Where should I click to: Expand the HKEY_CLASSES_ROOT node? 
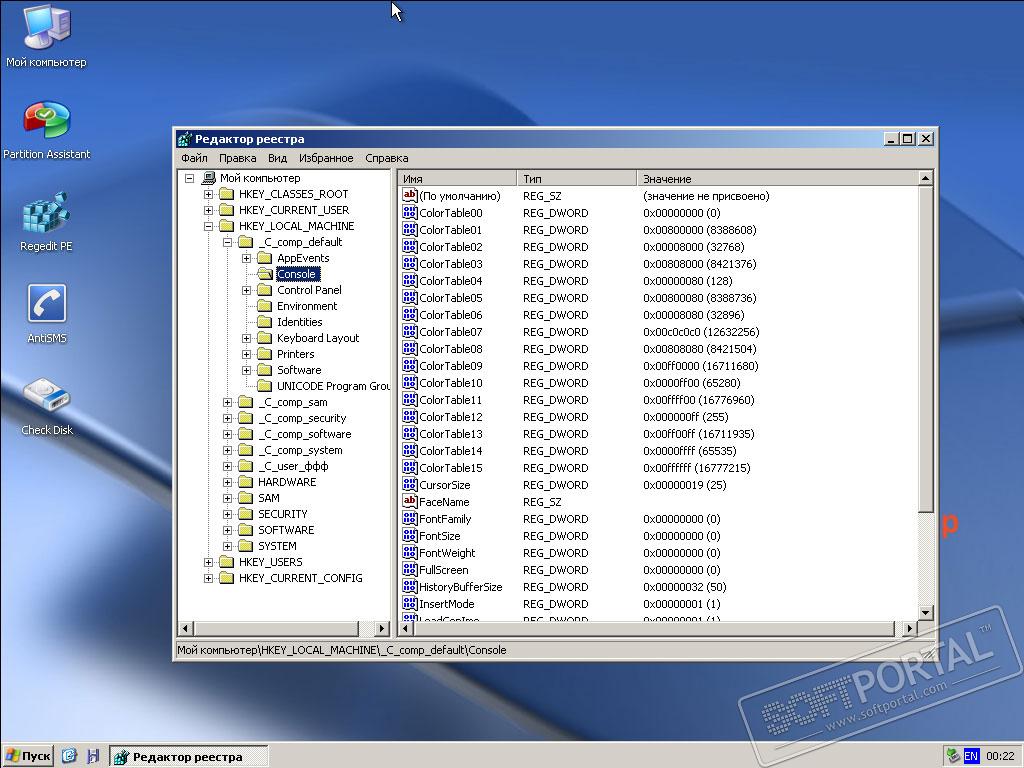click(208, 194)
